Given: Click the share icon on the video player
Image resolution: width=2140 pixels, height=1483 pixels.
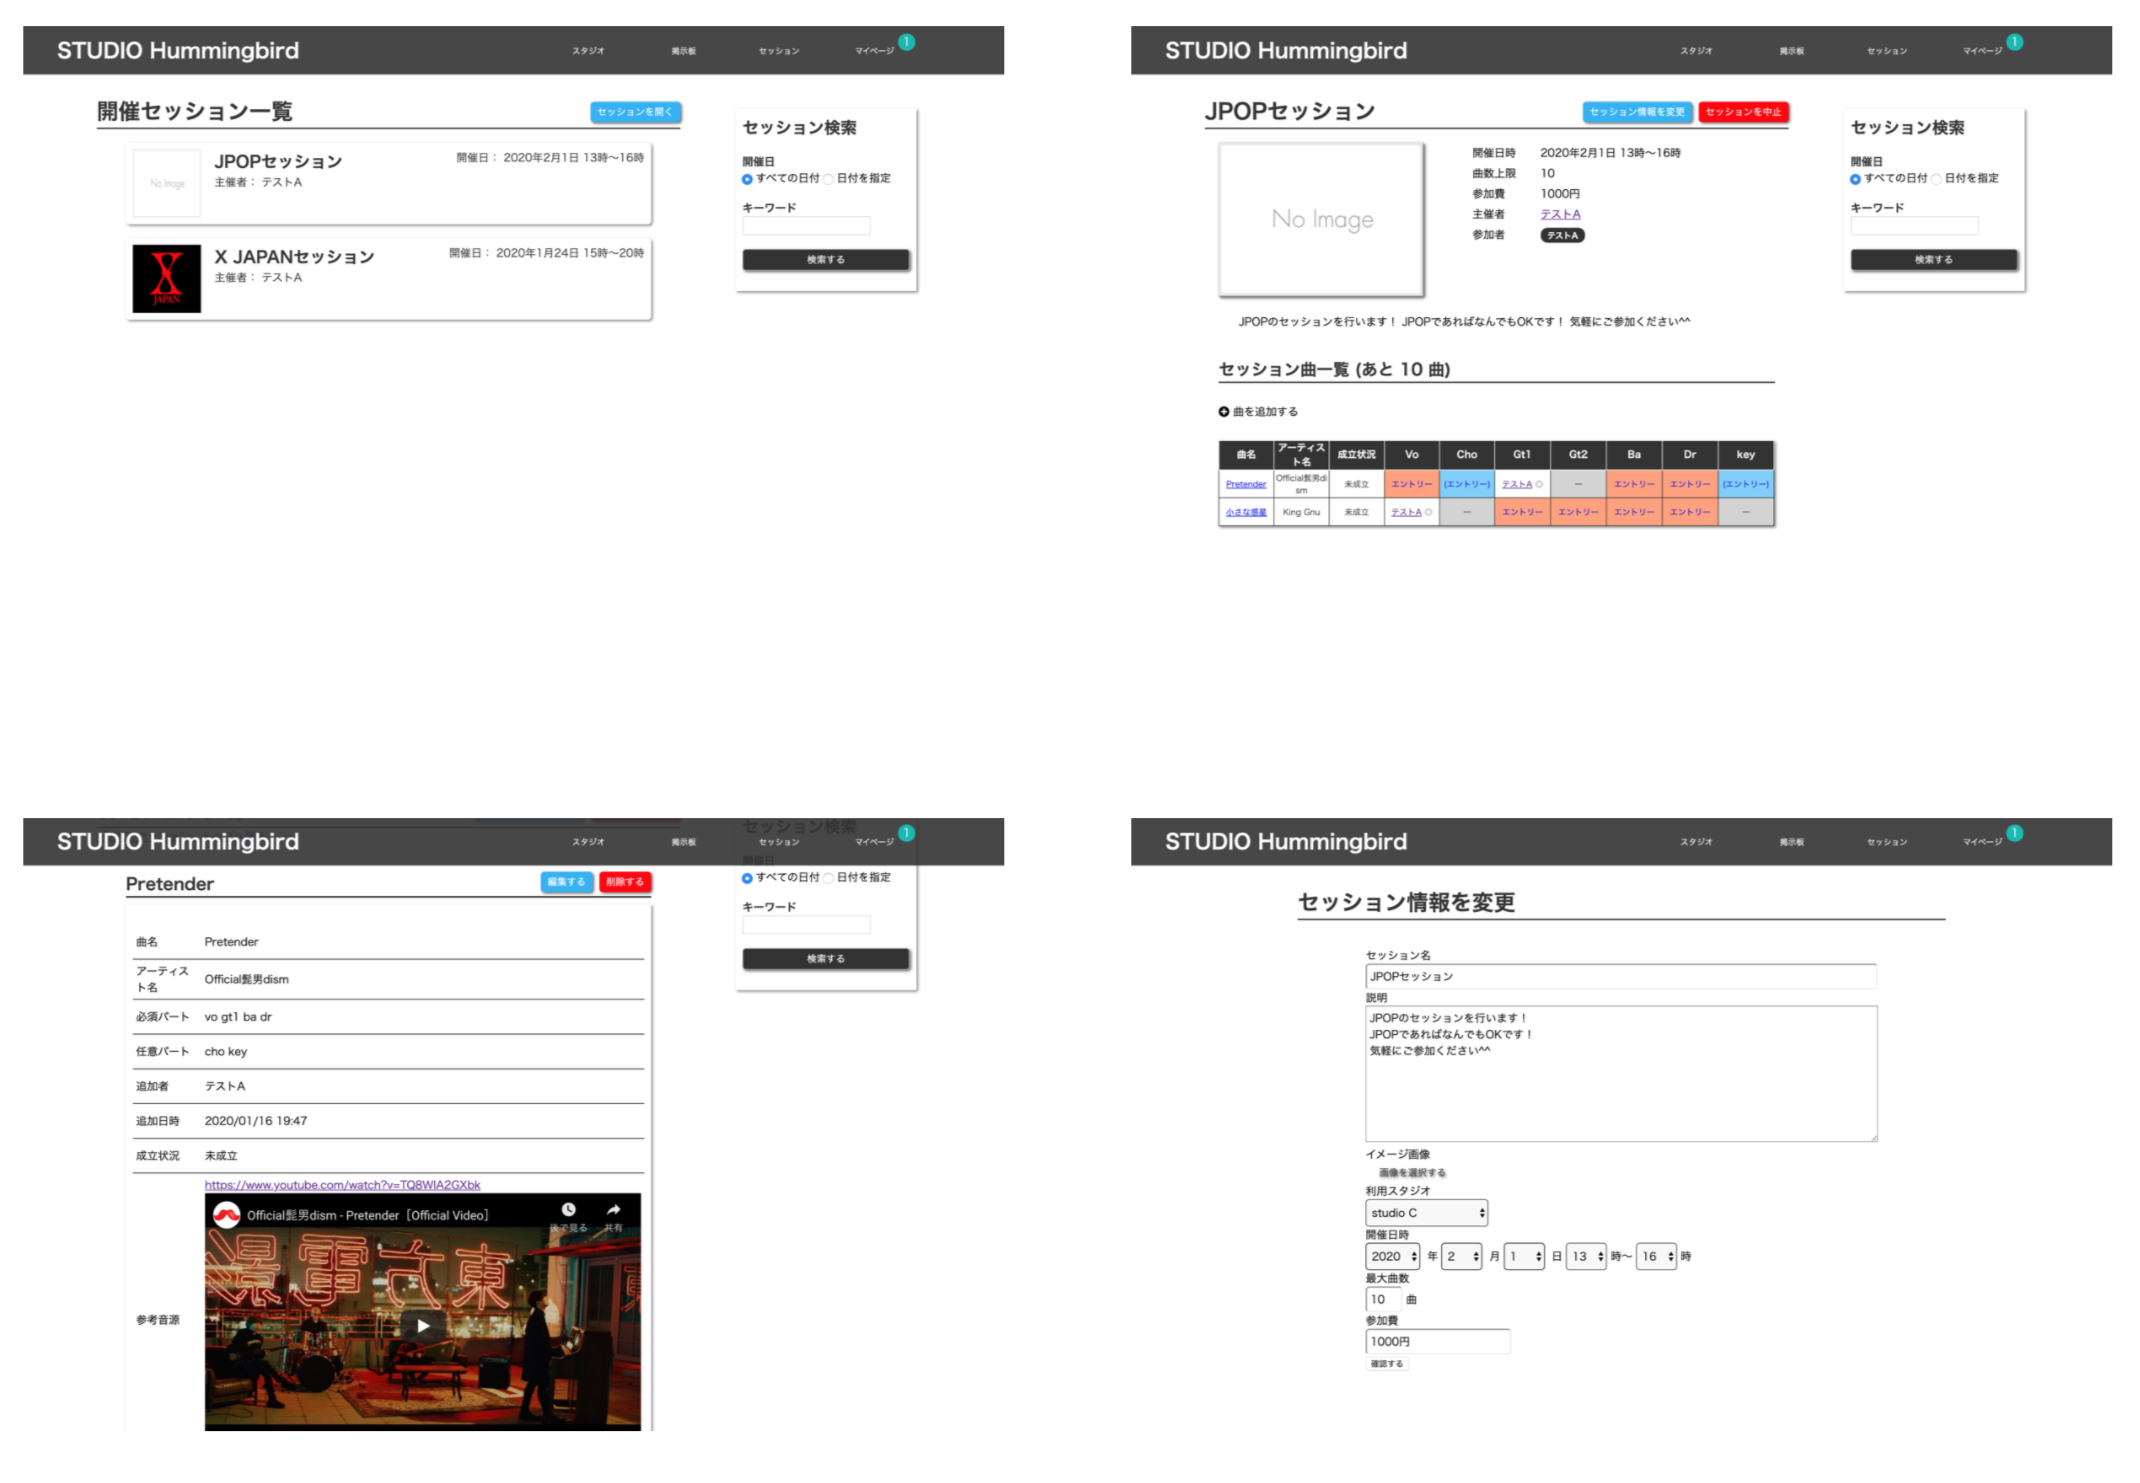Looking at the screenshot, I should pyautogui.click(x=615, y=1208).
